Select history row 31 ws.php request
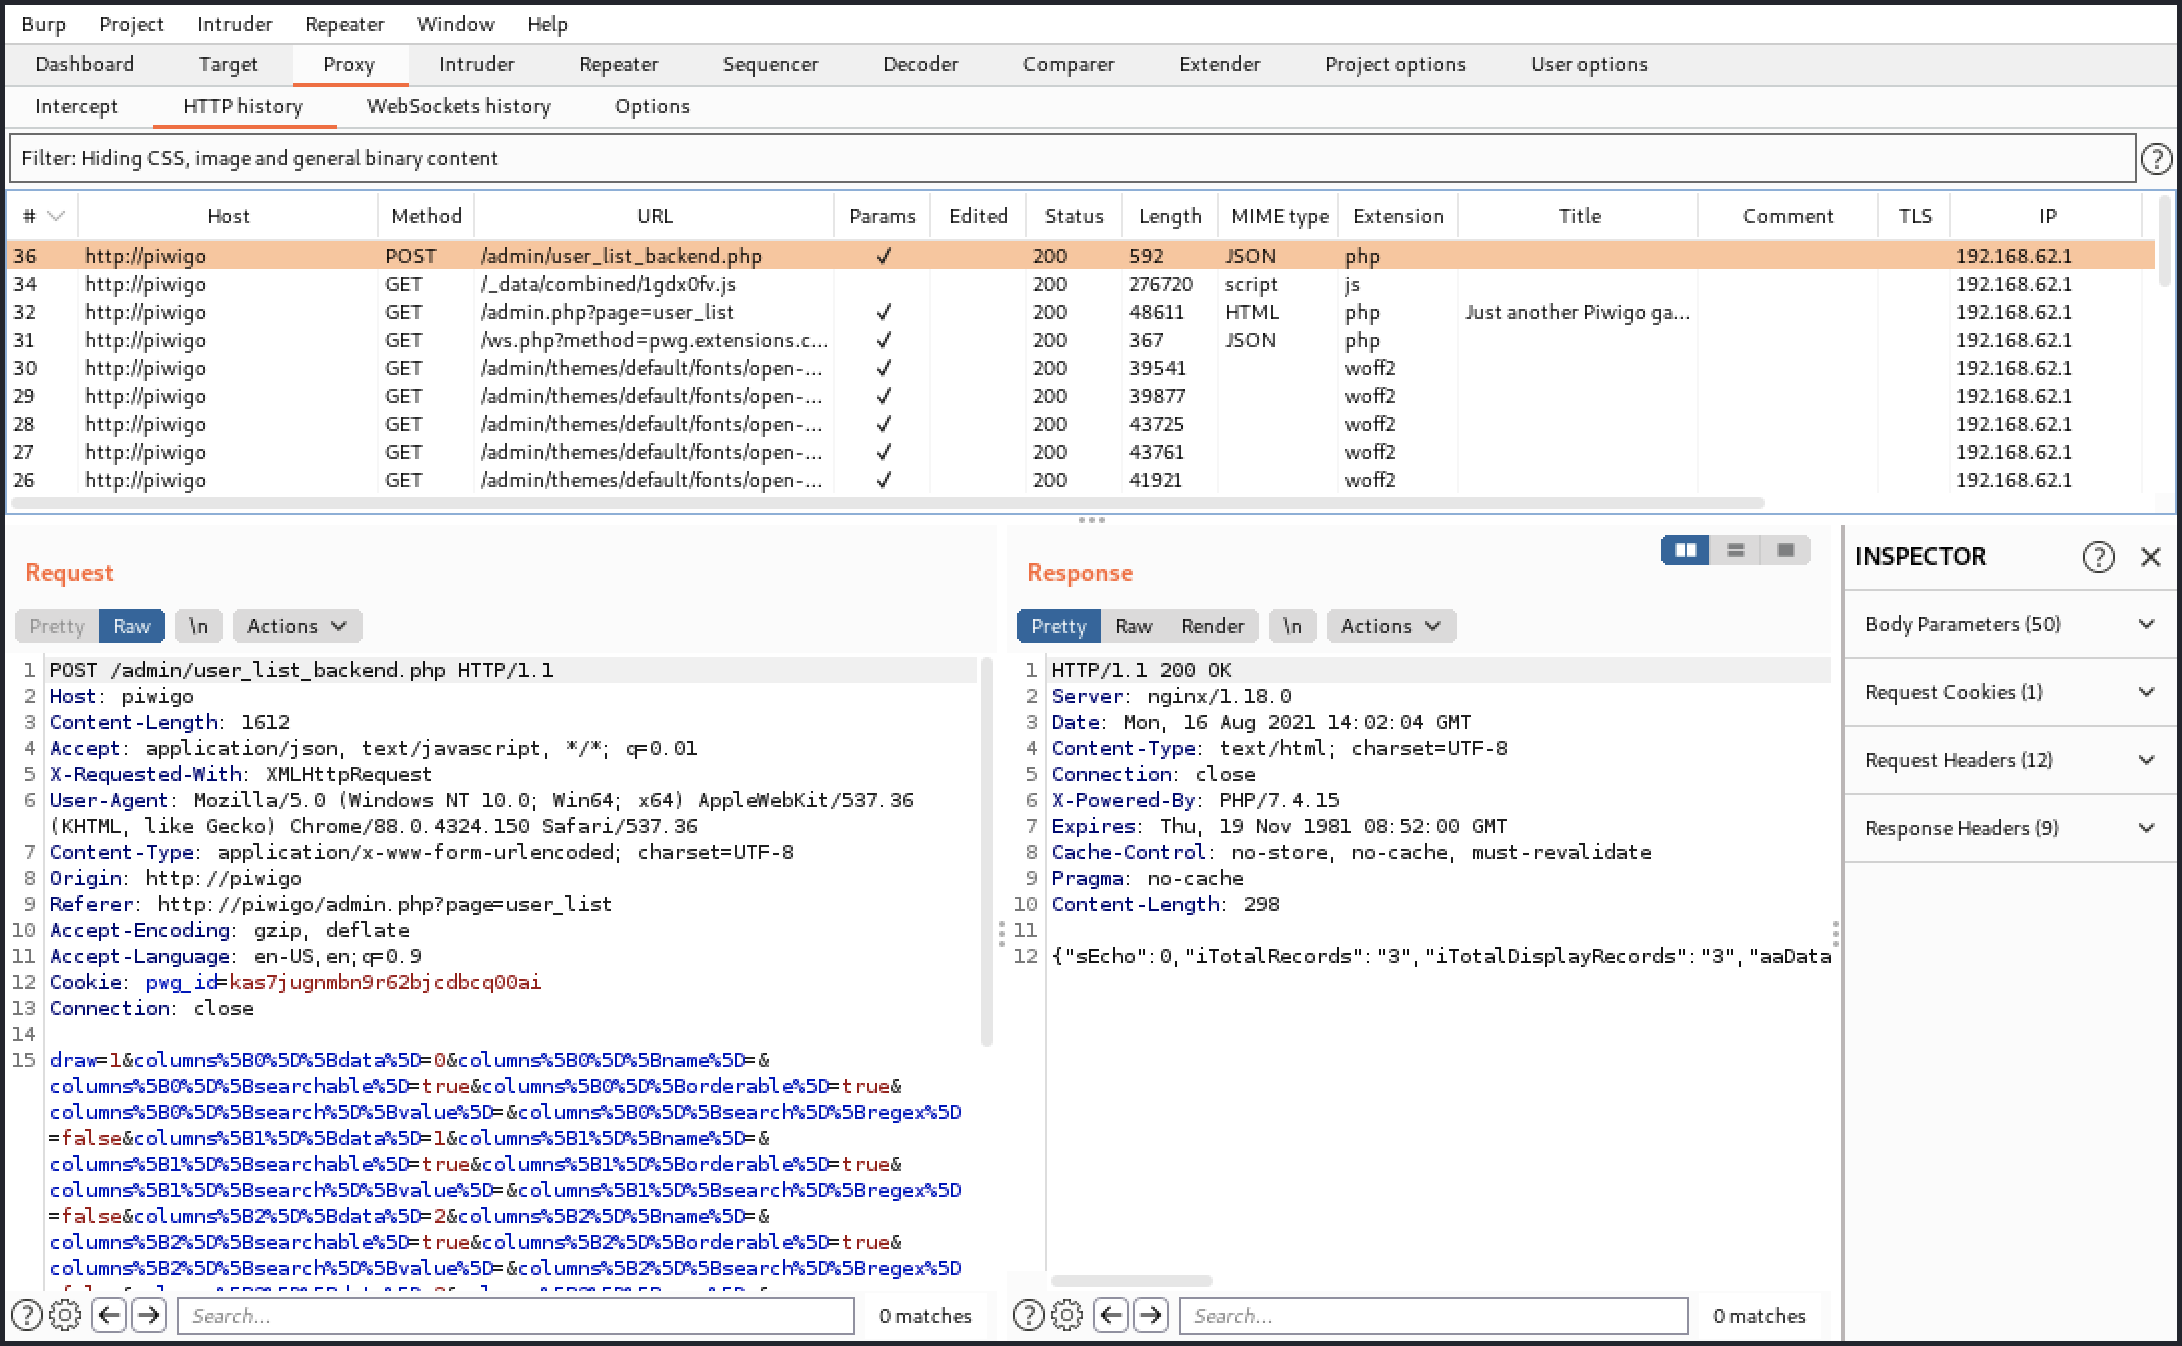Image resolution: width=2182 pixels, height=1346 pixels. (1080, 340)
